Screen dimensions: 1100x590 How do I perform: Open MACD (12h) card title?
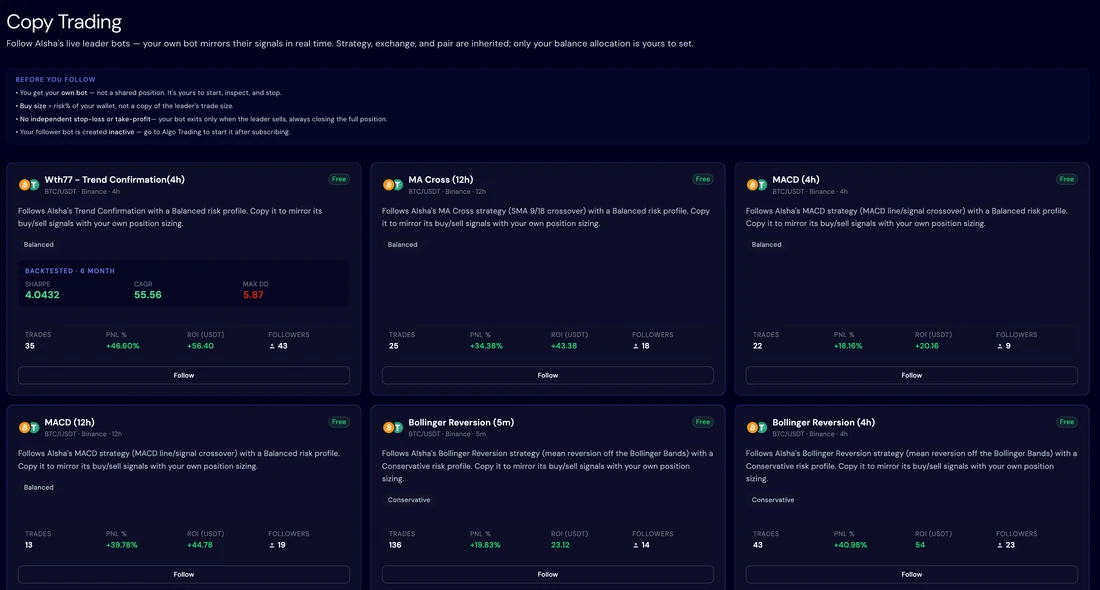click(x=69, y=422)
